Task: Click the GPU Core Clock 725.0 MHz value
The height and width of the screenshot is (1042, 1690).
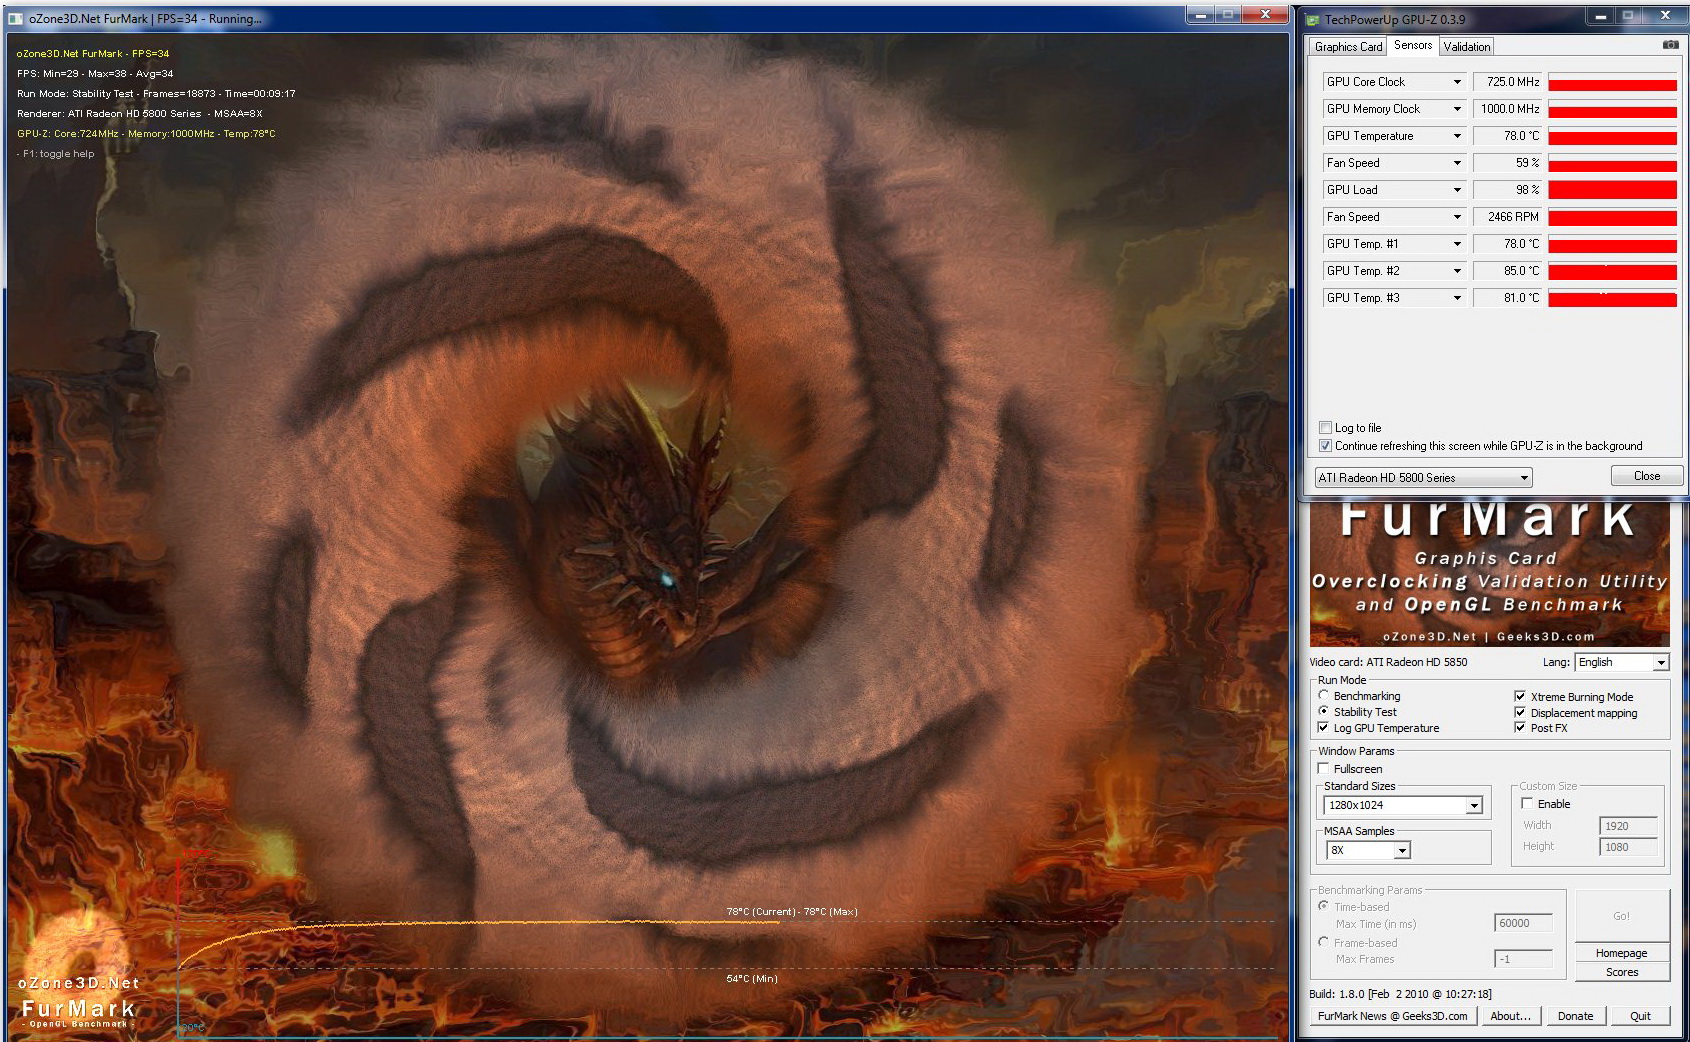Action: [x=1509, y=82]
